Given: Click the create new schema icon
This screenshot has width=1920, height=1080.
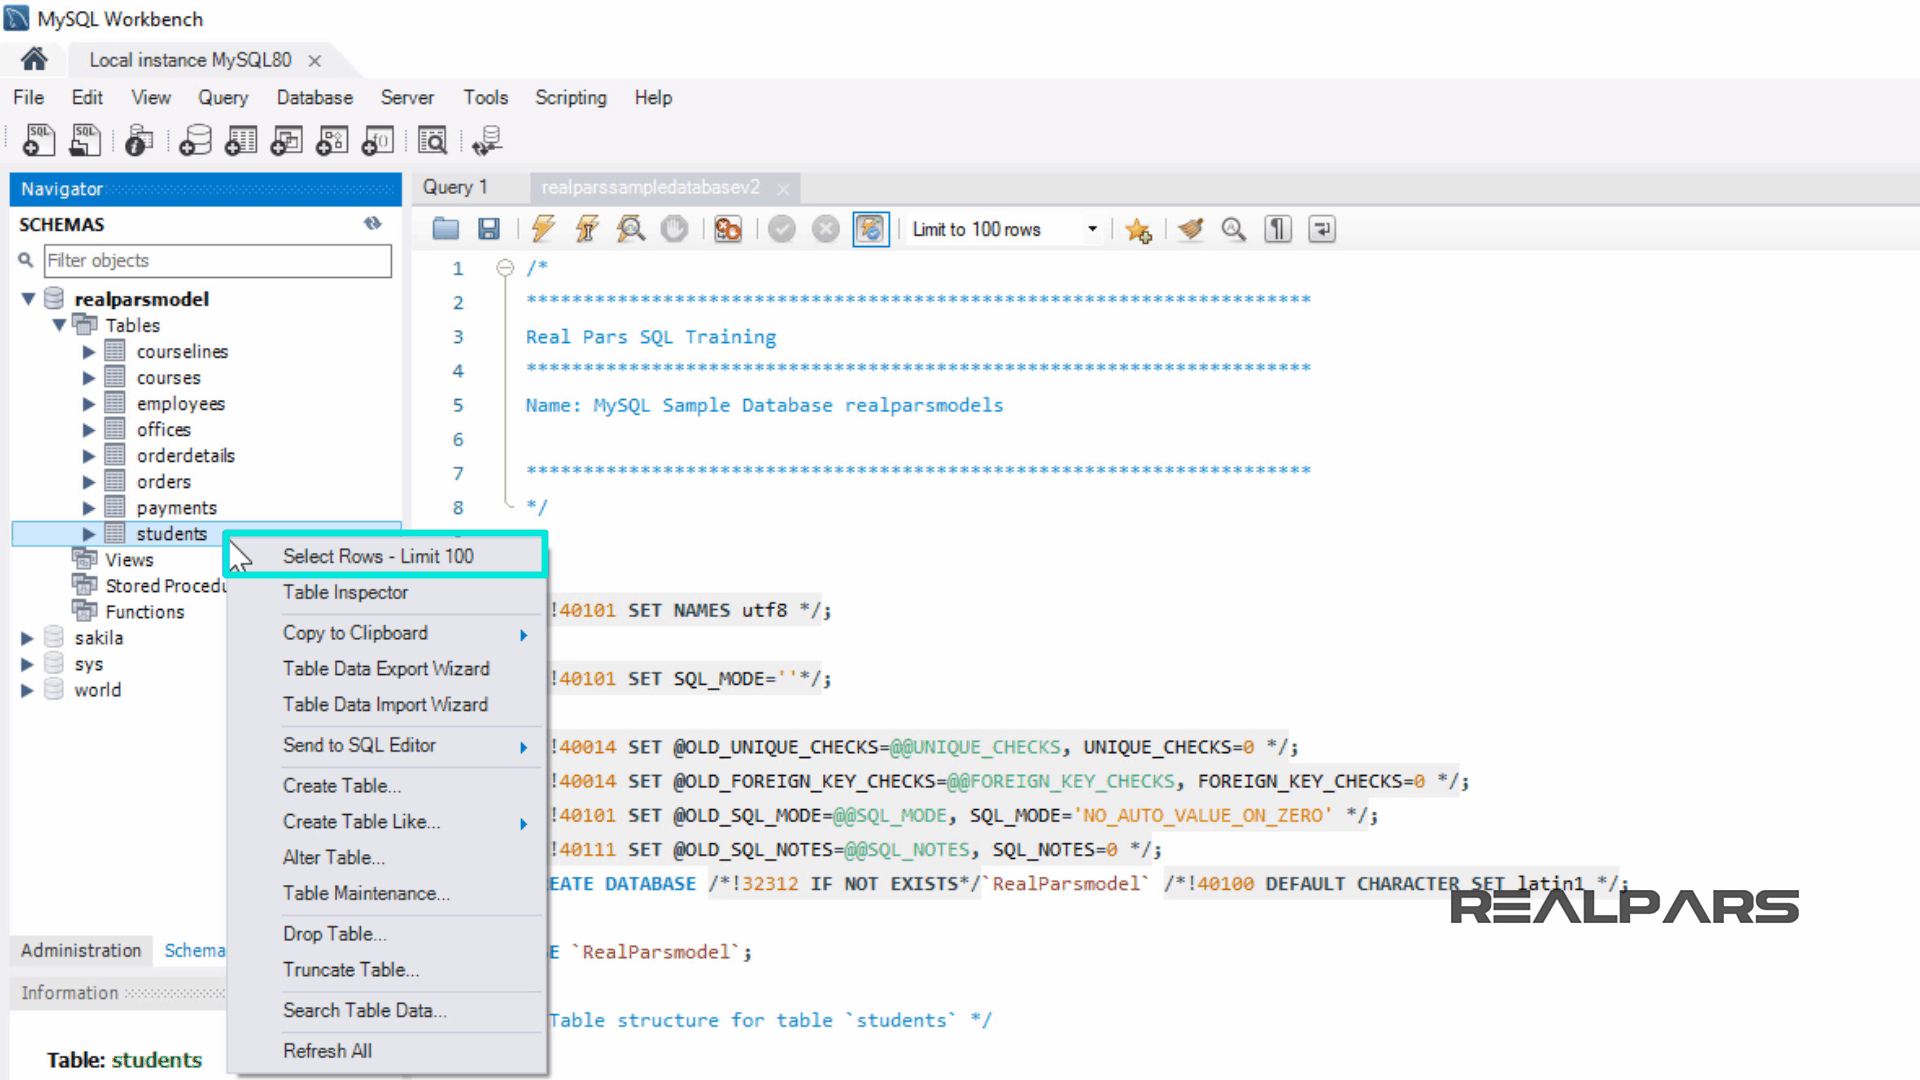Looking at the screenshot, I should coord(195,141).
